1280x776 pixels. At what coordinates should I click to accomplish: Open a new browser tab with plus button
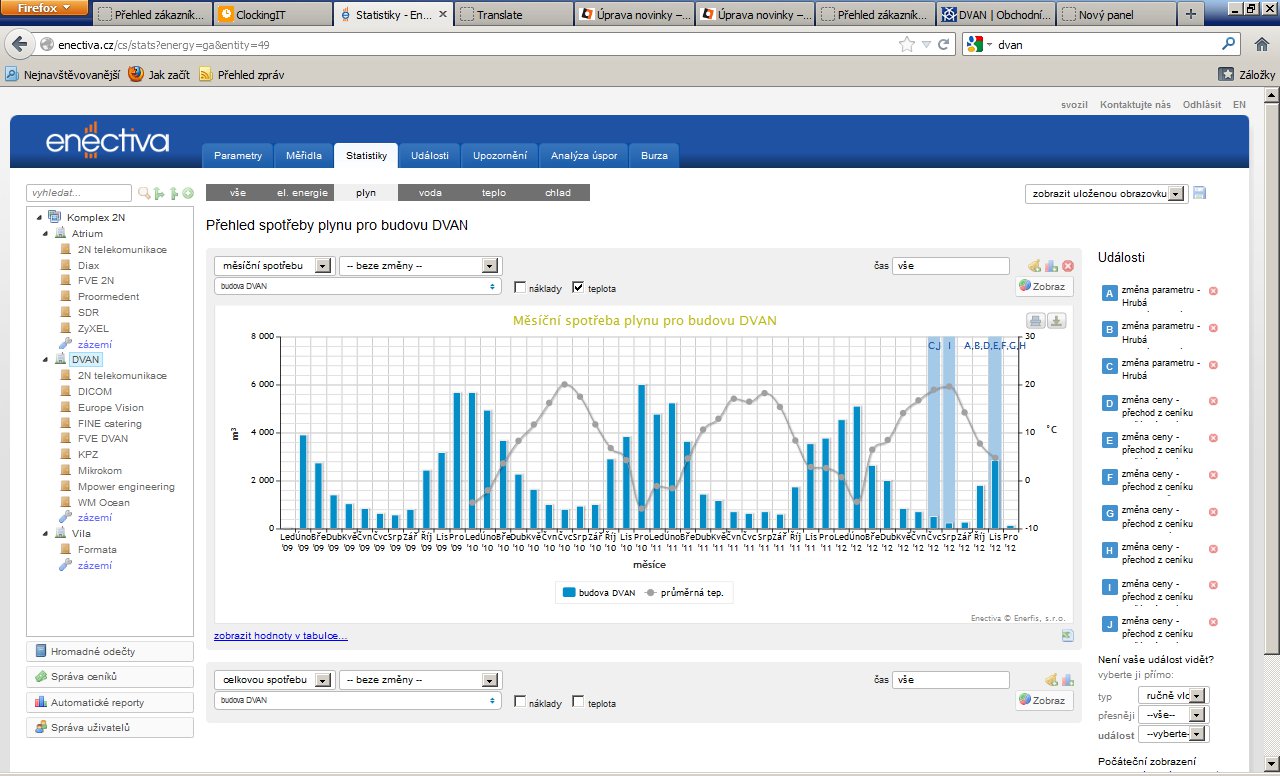1190,15
